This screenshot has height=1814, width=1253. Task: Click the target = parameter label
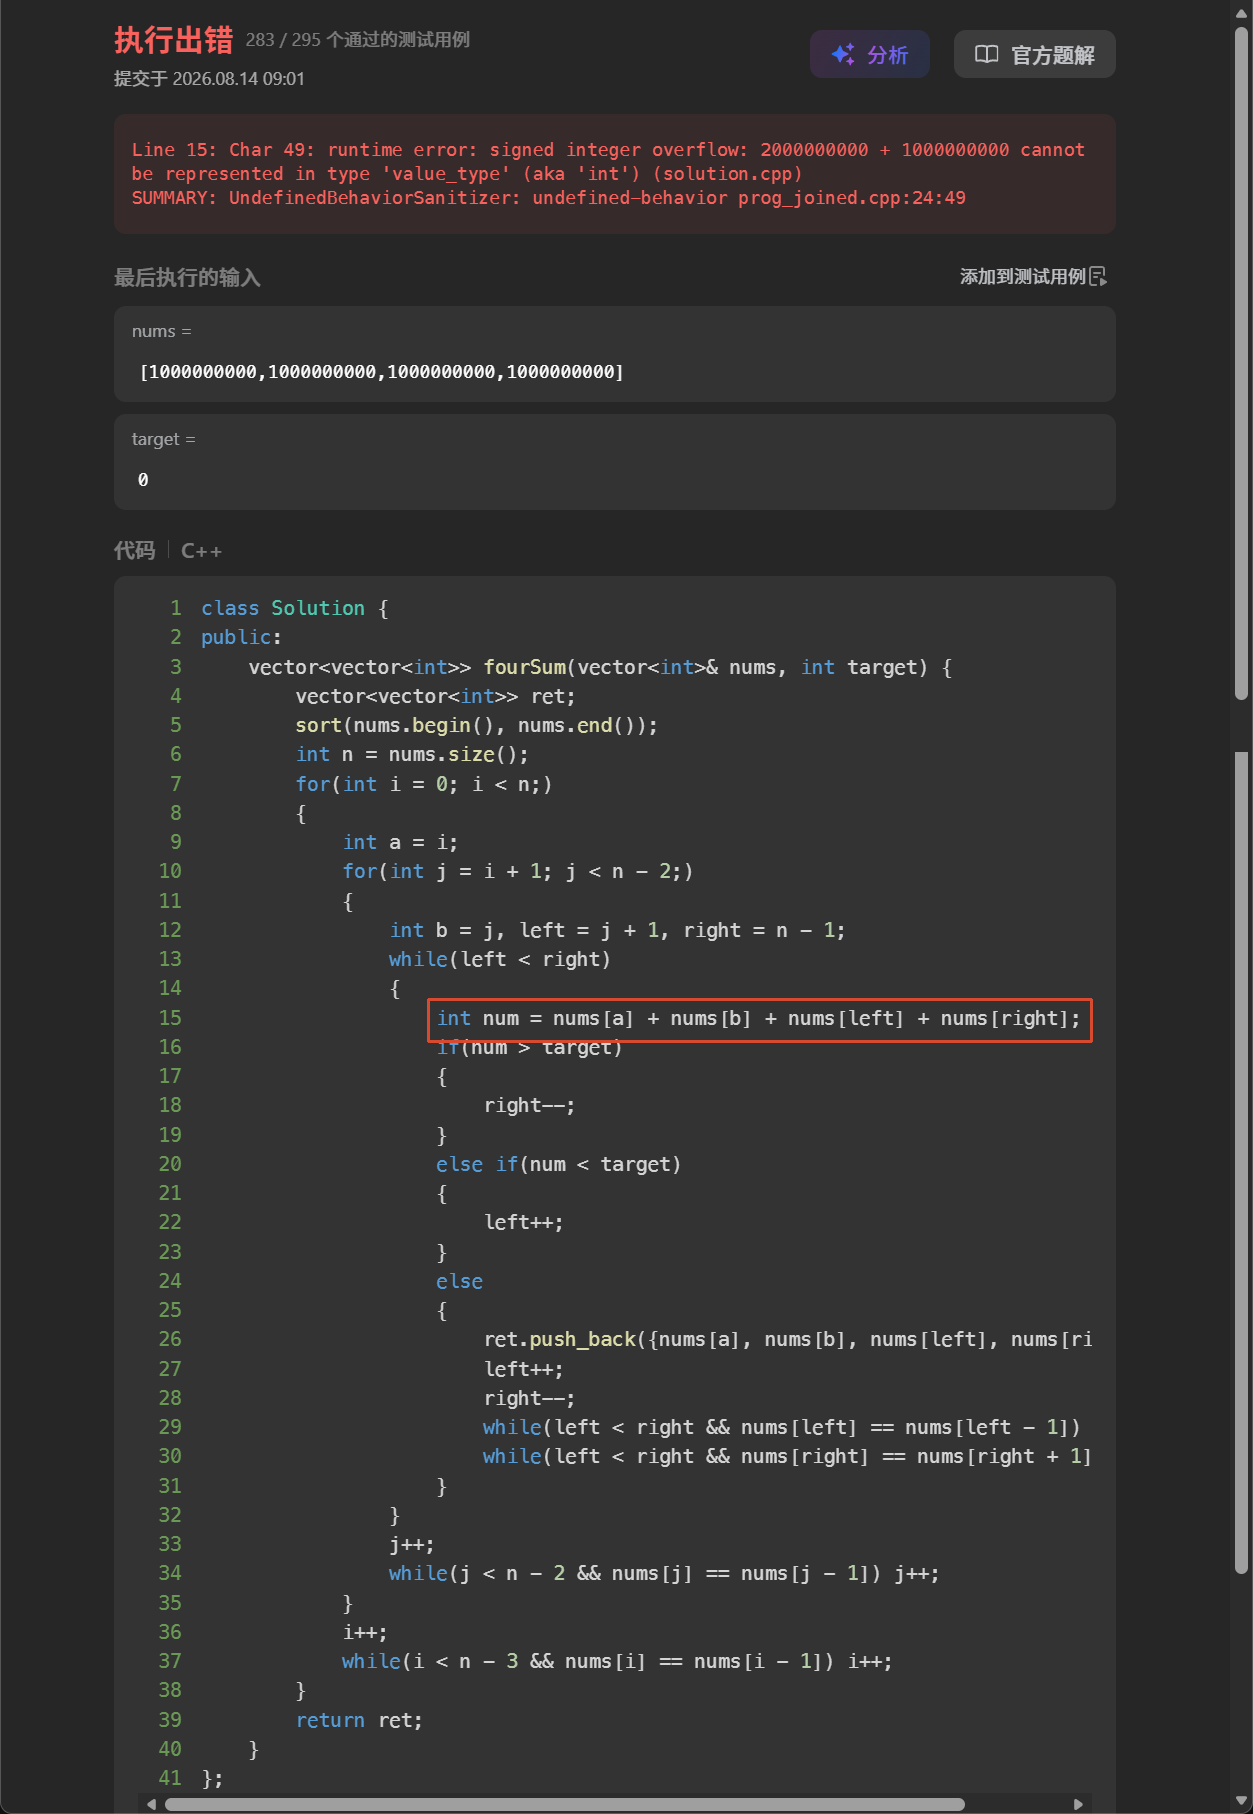[x=163, y=439]
